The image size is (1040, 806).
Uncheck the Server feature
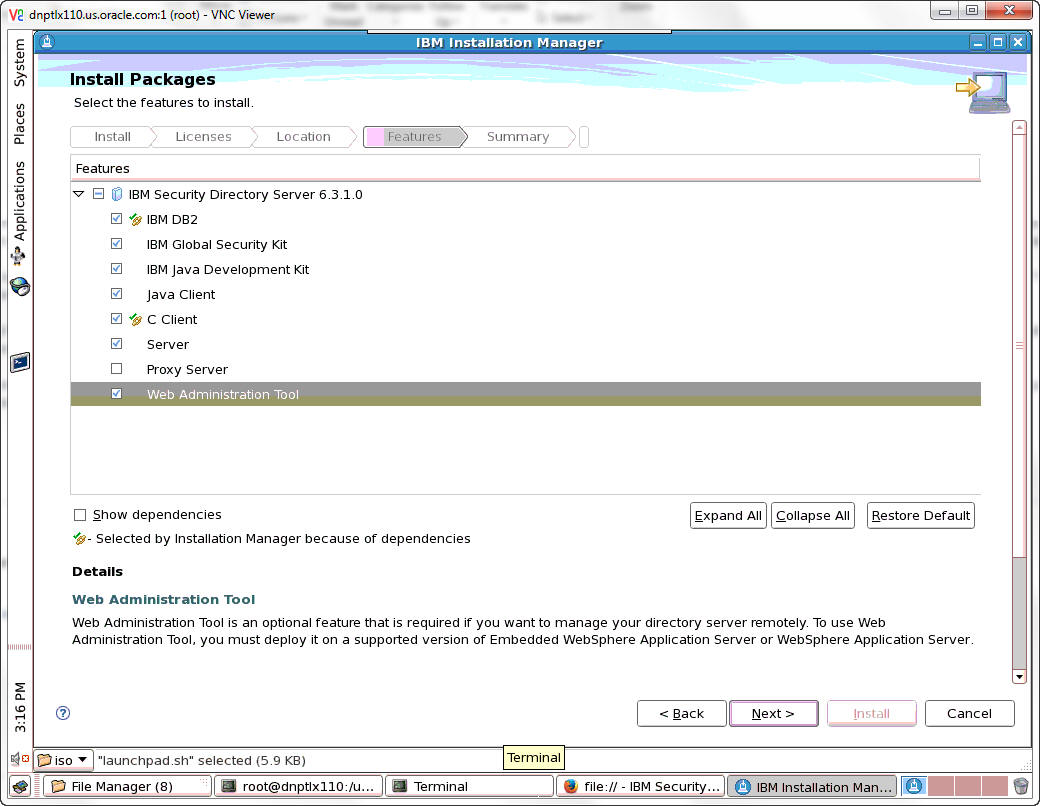(x=117, y=344)
